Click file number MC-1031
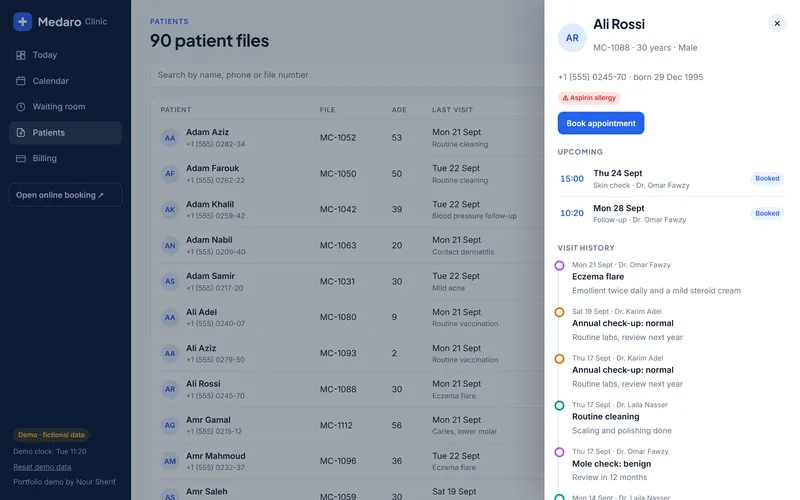 pyautogui.click(x=337, y=282)
